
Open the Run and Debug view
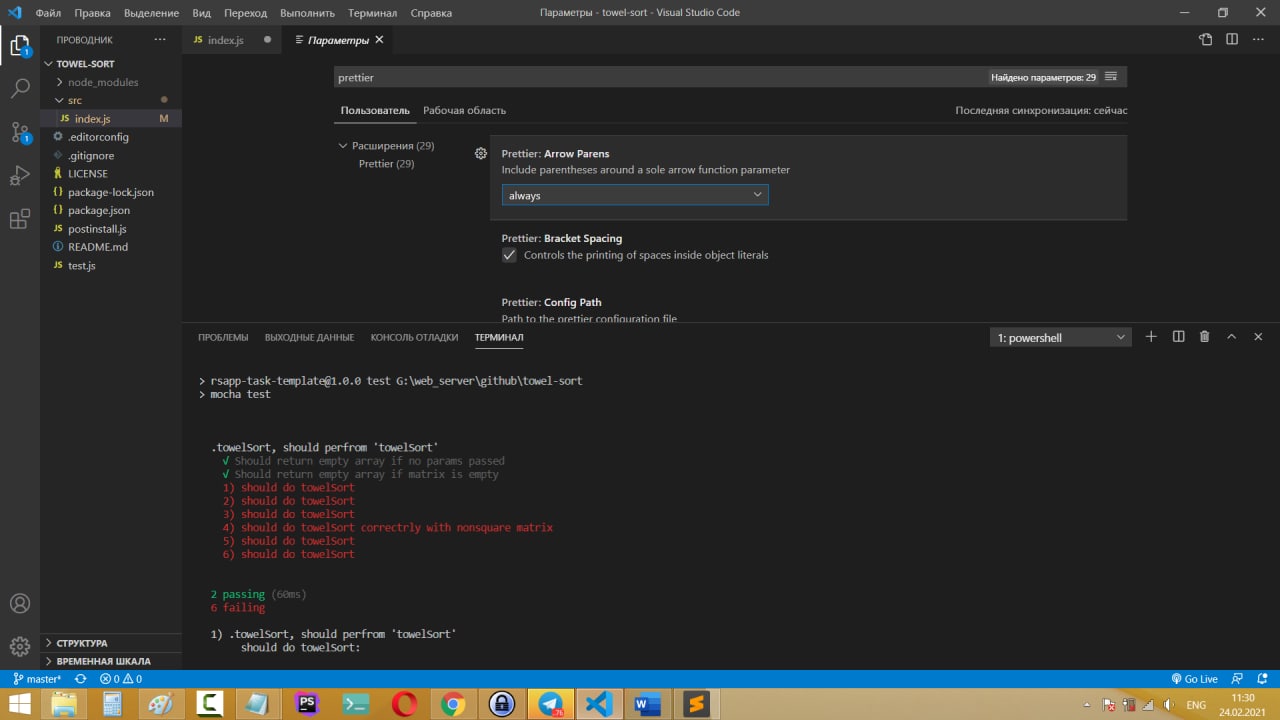pyautogui.click(x=19, y=176)
